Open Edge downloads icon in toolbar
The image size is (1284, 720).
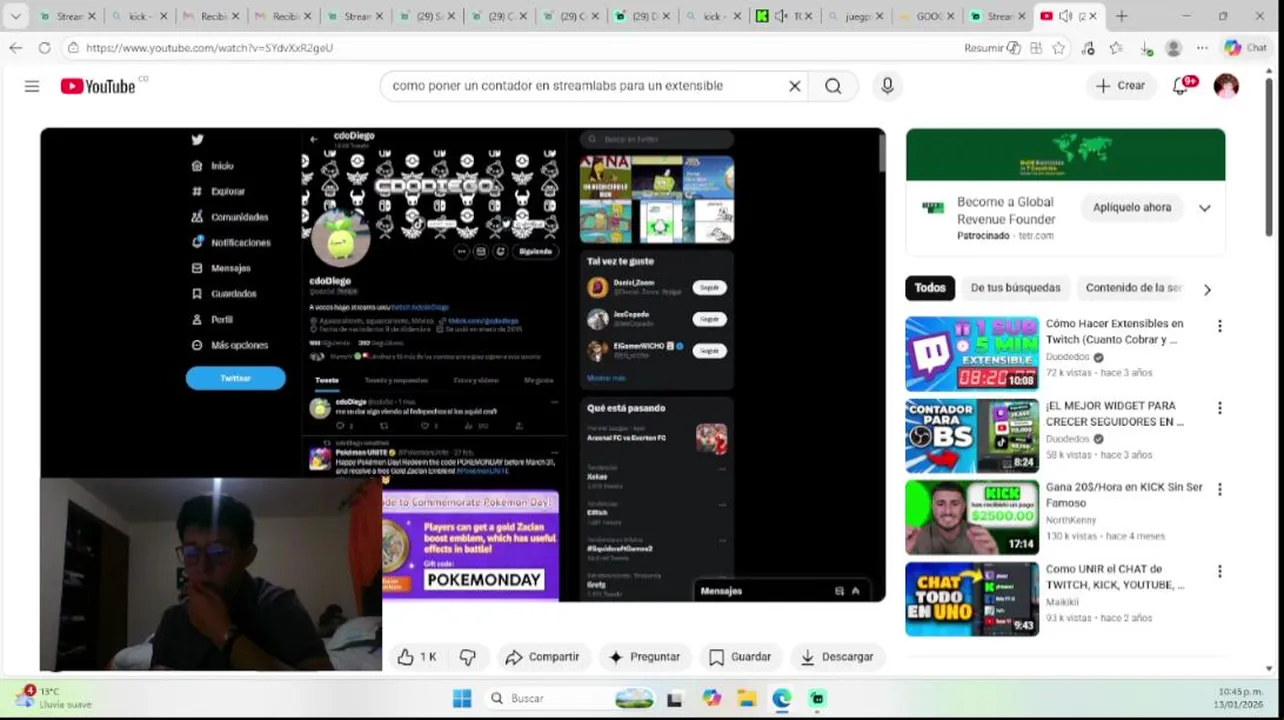coord(1146,48)
